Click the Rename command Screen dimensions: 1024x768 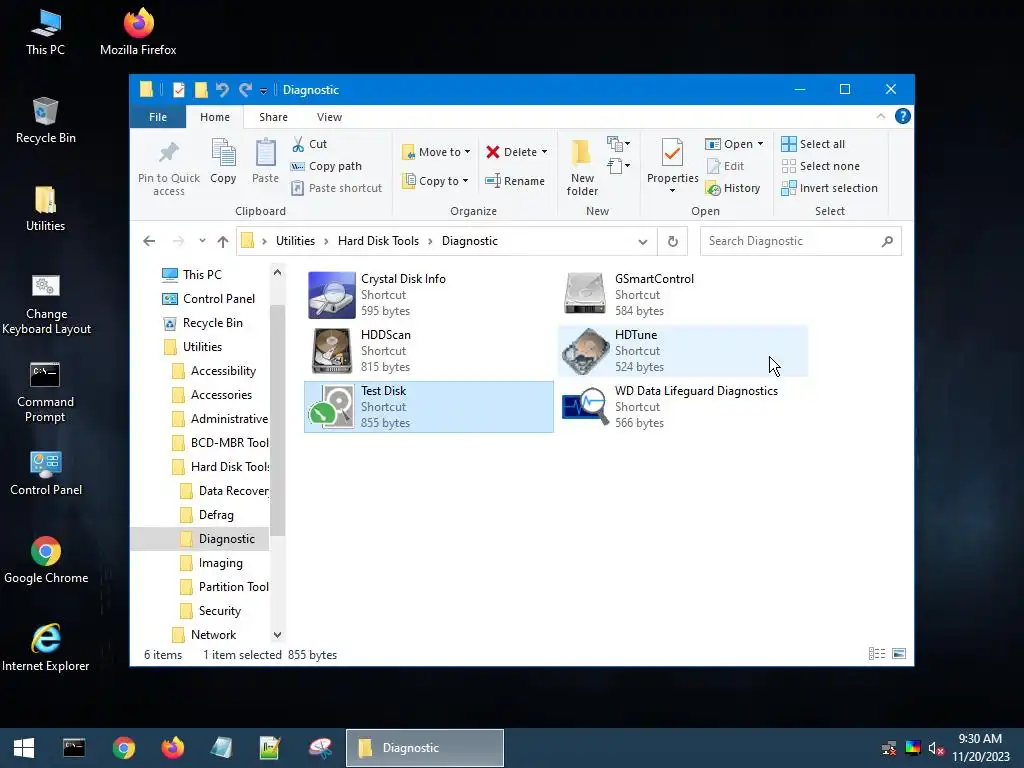point(515,181)
